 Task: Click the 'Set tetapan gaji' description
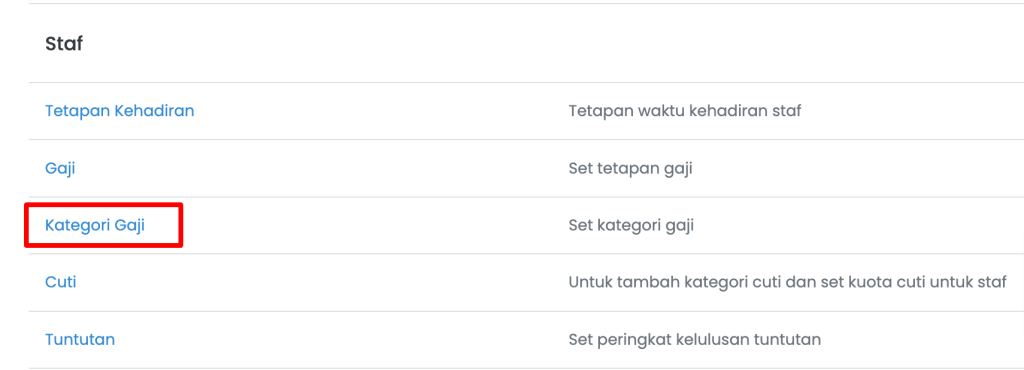click(x=630, y=169)
